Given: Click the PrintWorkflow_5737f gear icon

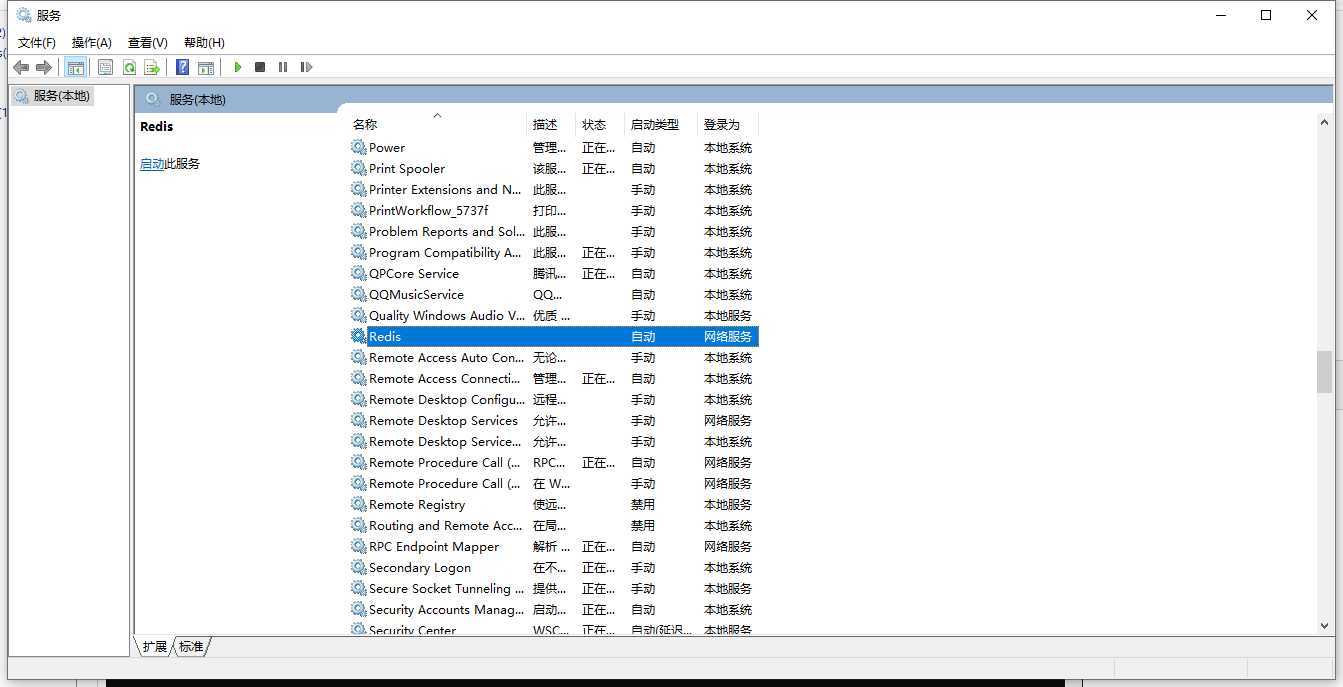Looking at the screenshot, I should pyautogui.click(x=358, y=210).
